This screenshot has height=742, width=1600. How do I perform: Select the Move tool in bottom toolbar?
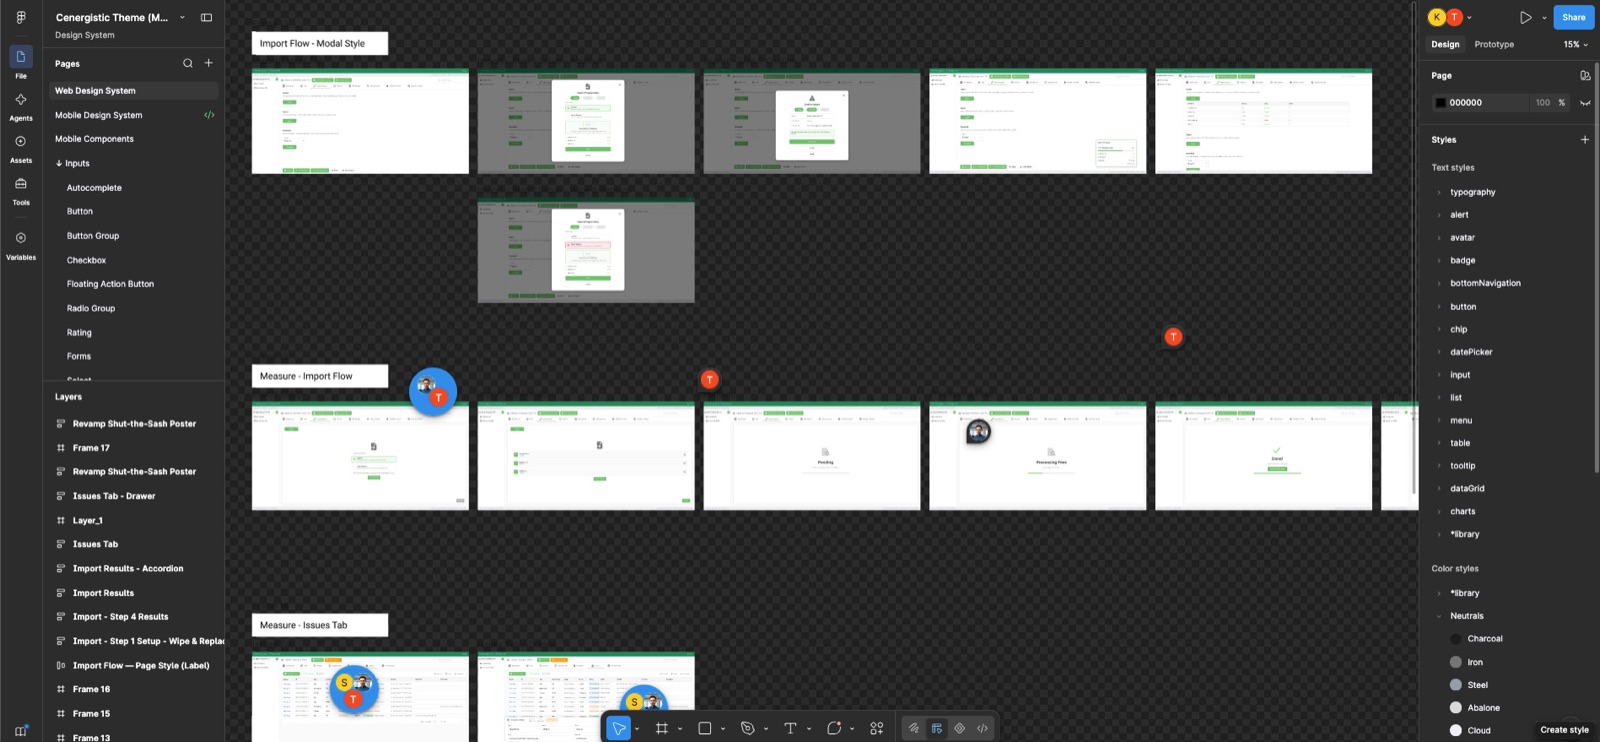point(619,728)
